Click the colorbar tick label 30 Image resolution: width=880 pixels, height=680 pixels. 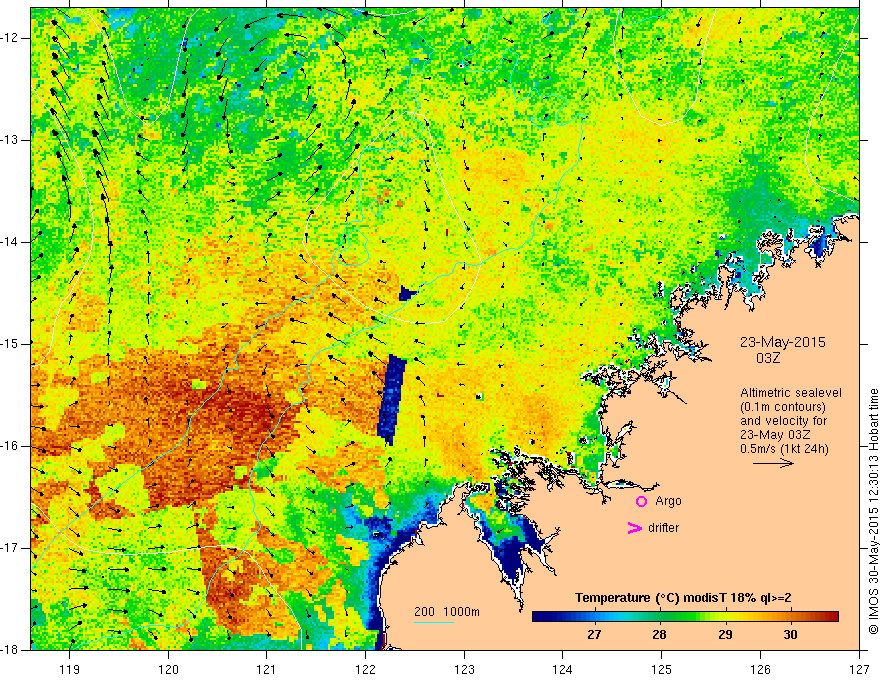790,635
